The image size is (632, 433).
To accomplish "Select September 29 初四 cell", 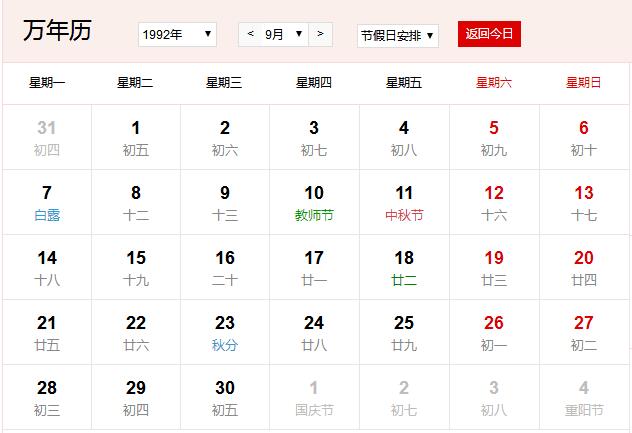I will click(136, 397).
